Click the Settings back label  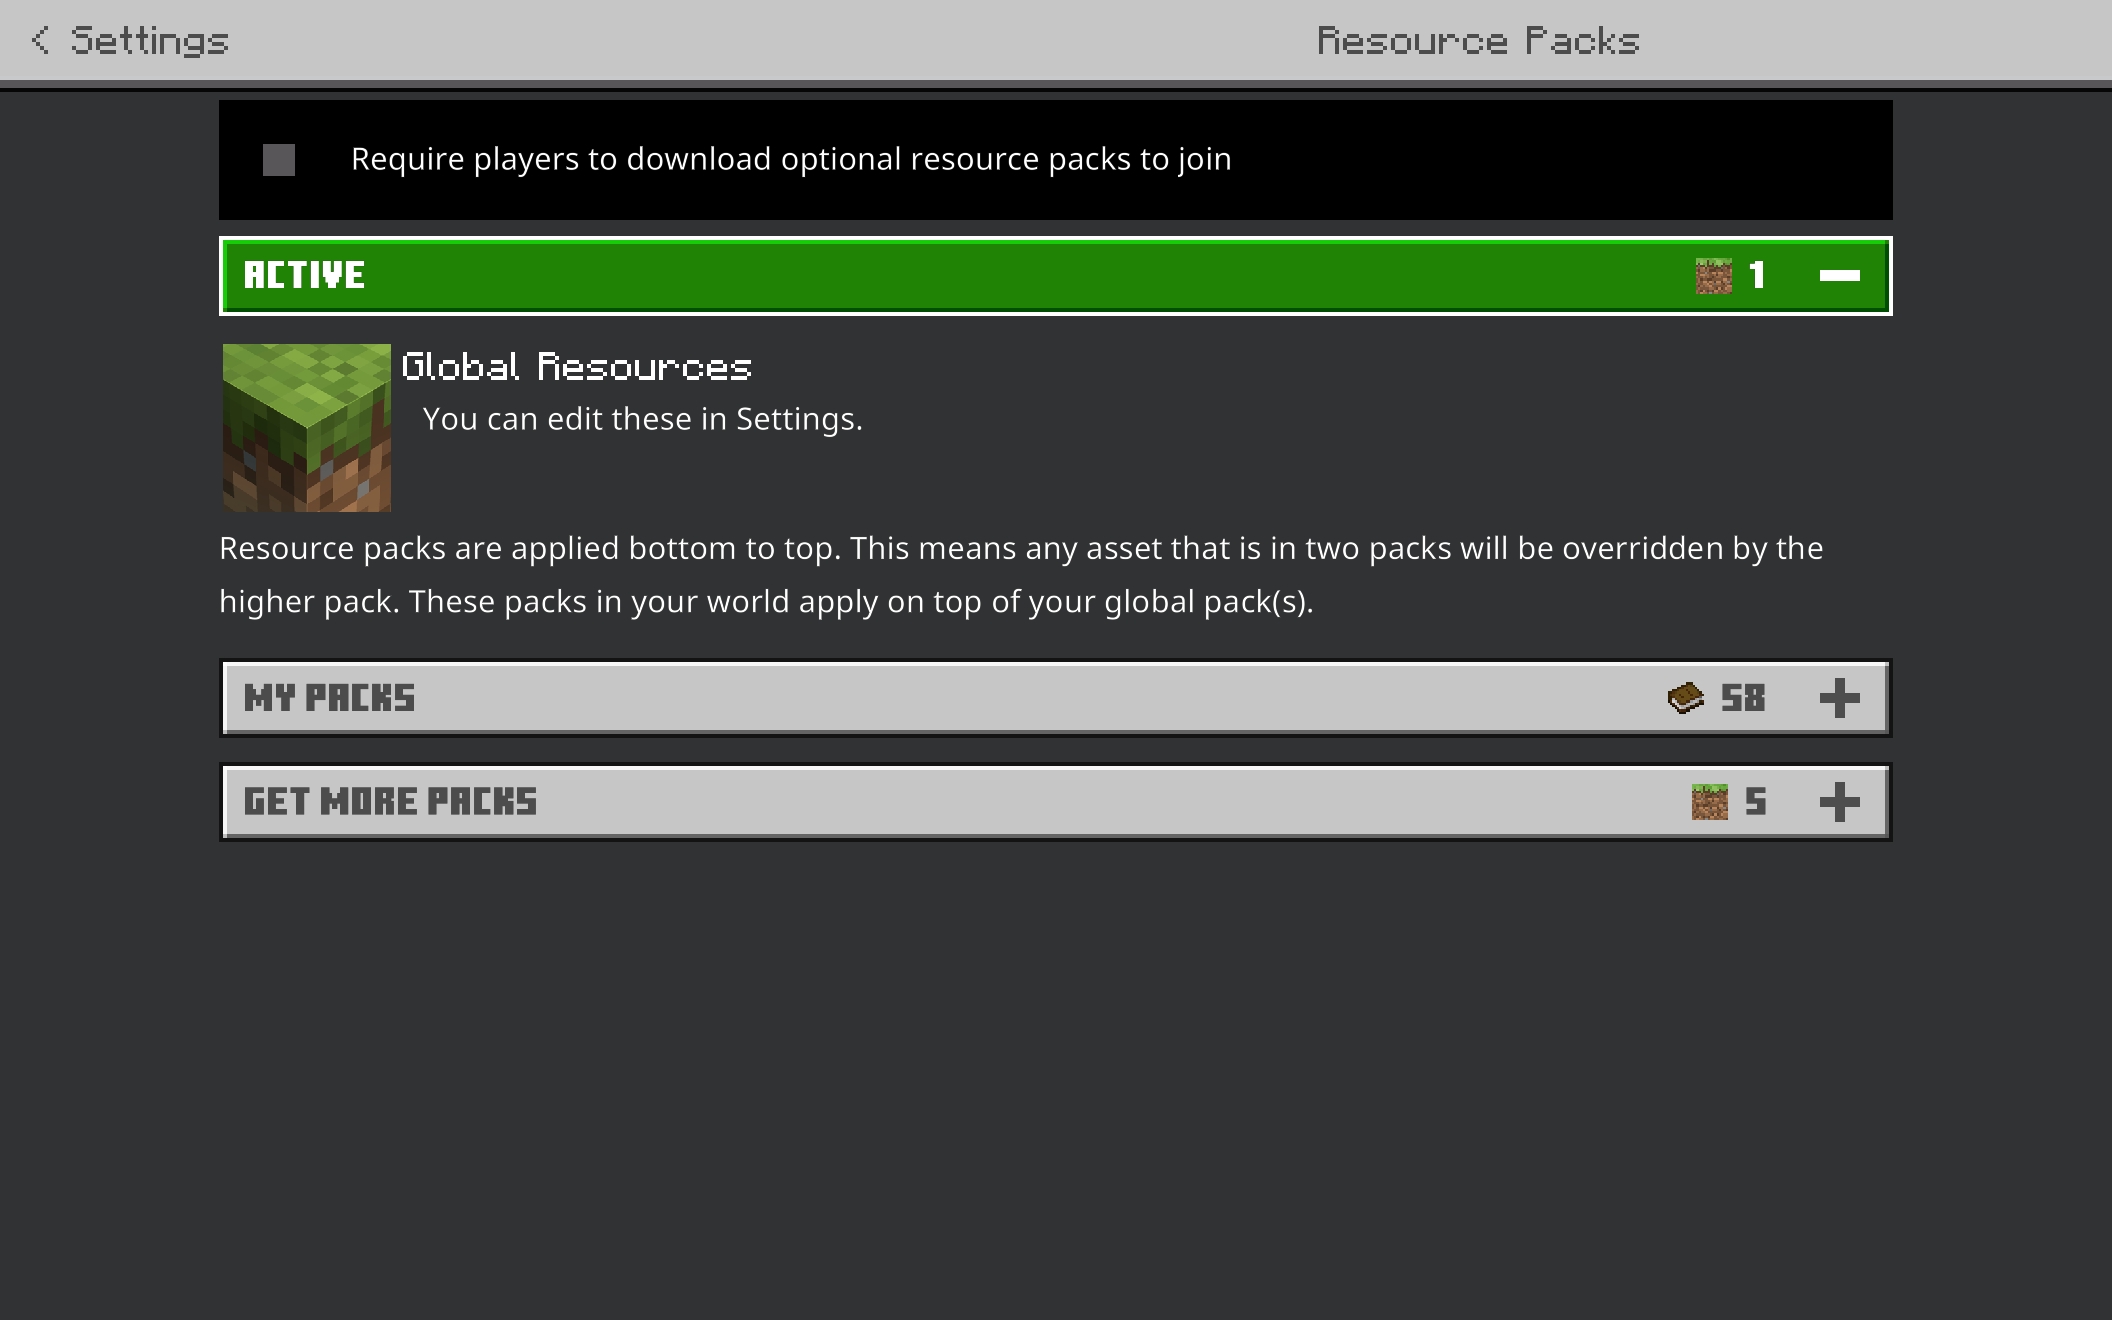[x=150, y=41]
